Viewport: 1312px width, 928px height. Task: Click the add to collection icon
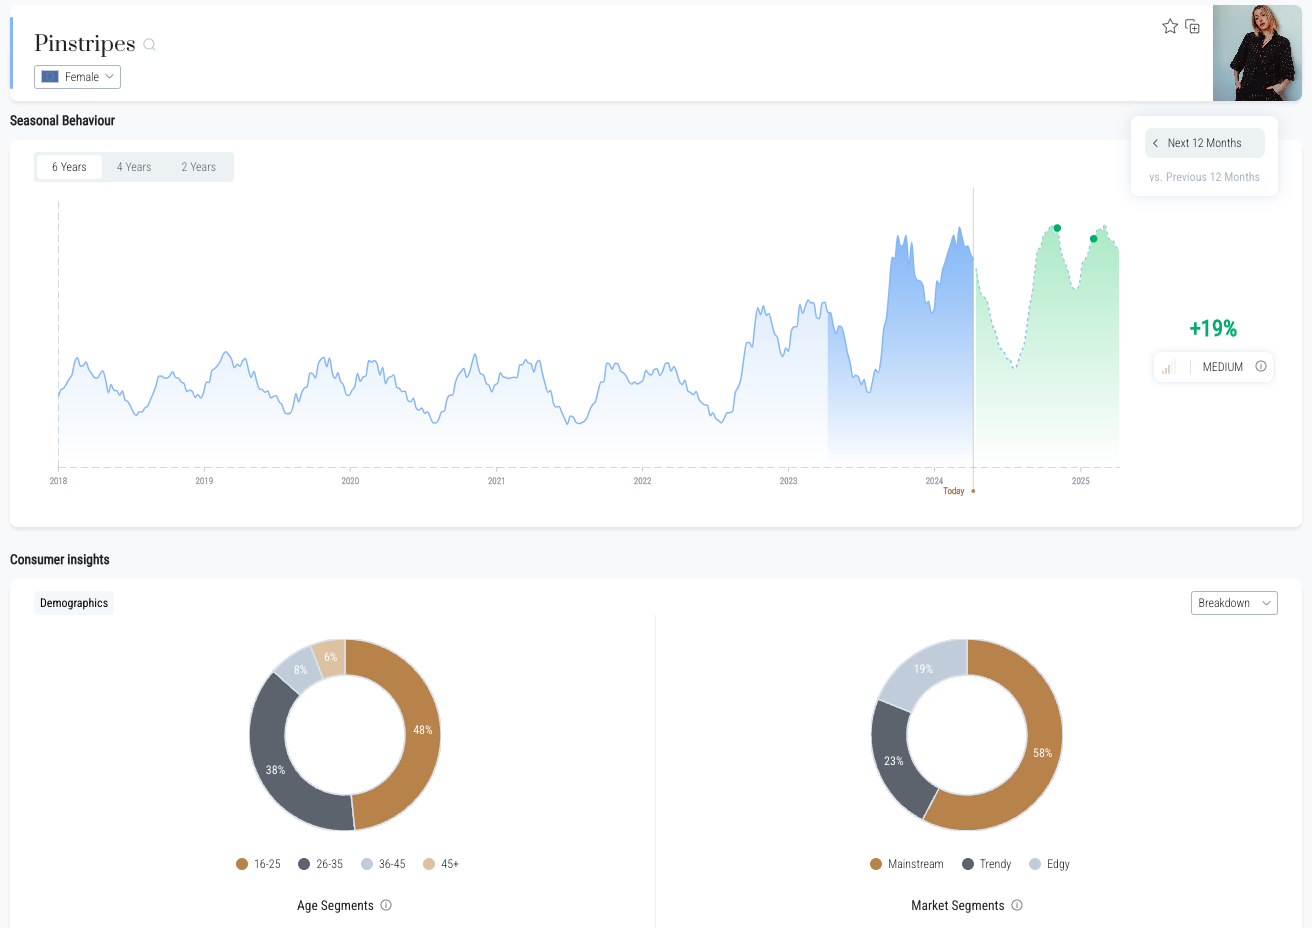point(1192,27)
